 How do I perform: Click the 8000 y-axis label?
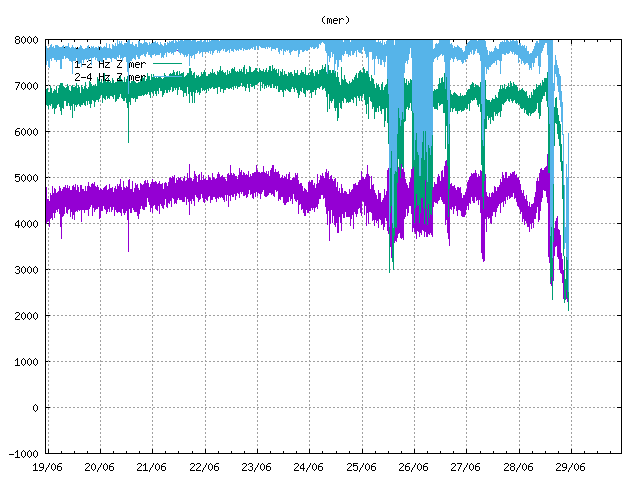(26, 40)
